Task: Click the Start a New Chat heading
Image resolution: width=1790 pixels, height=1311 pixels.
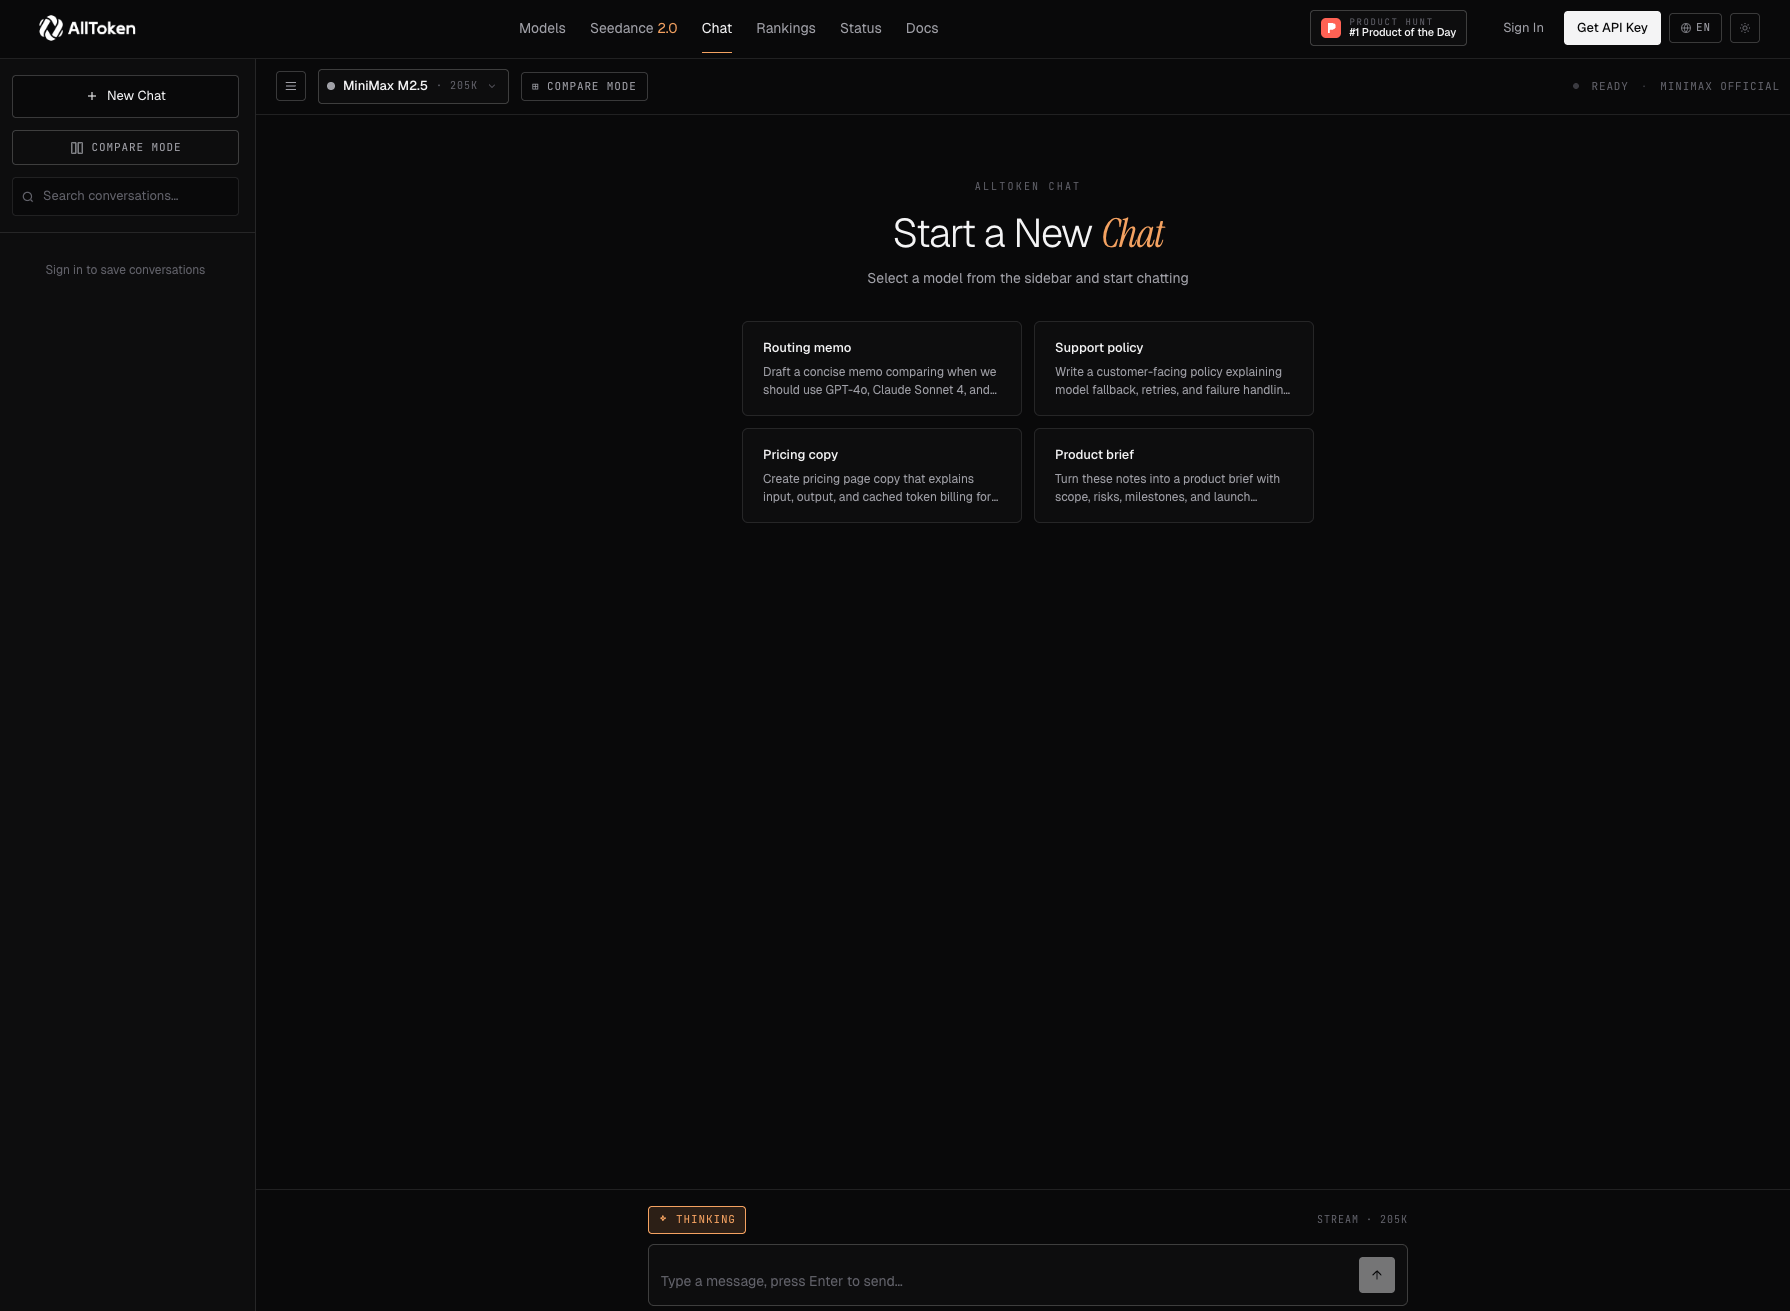Action: (x=1028, y=234)
